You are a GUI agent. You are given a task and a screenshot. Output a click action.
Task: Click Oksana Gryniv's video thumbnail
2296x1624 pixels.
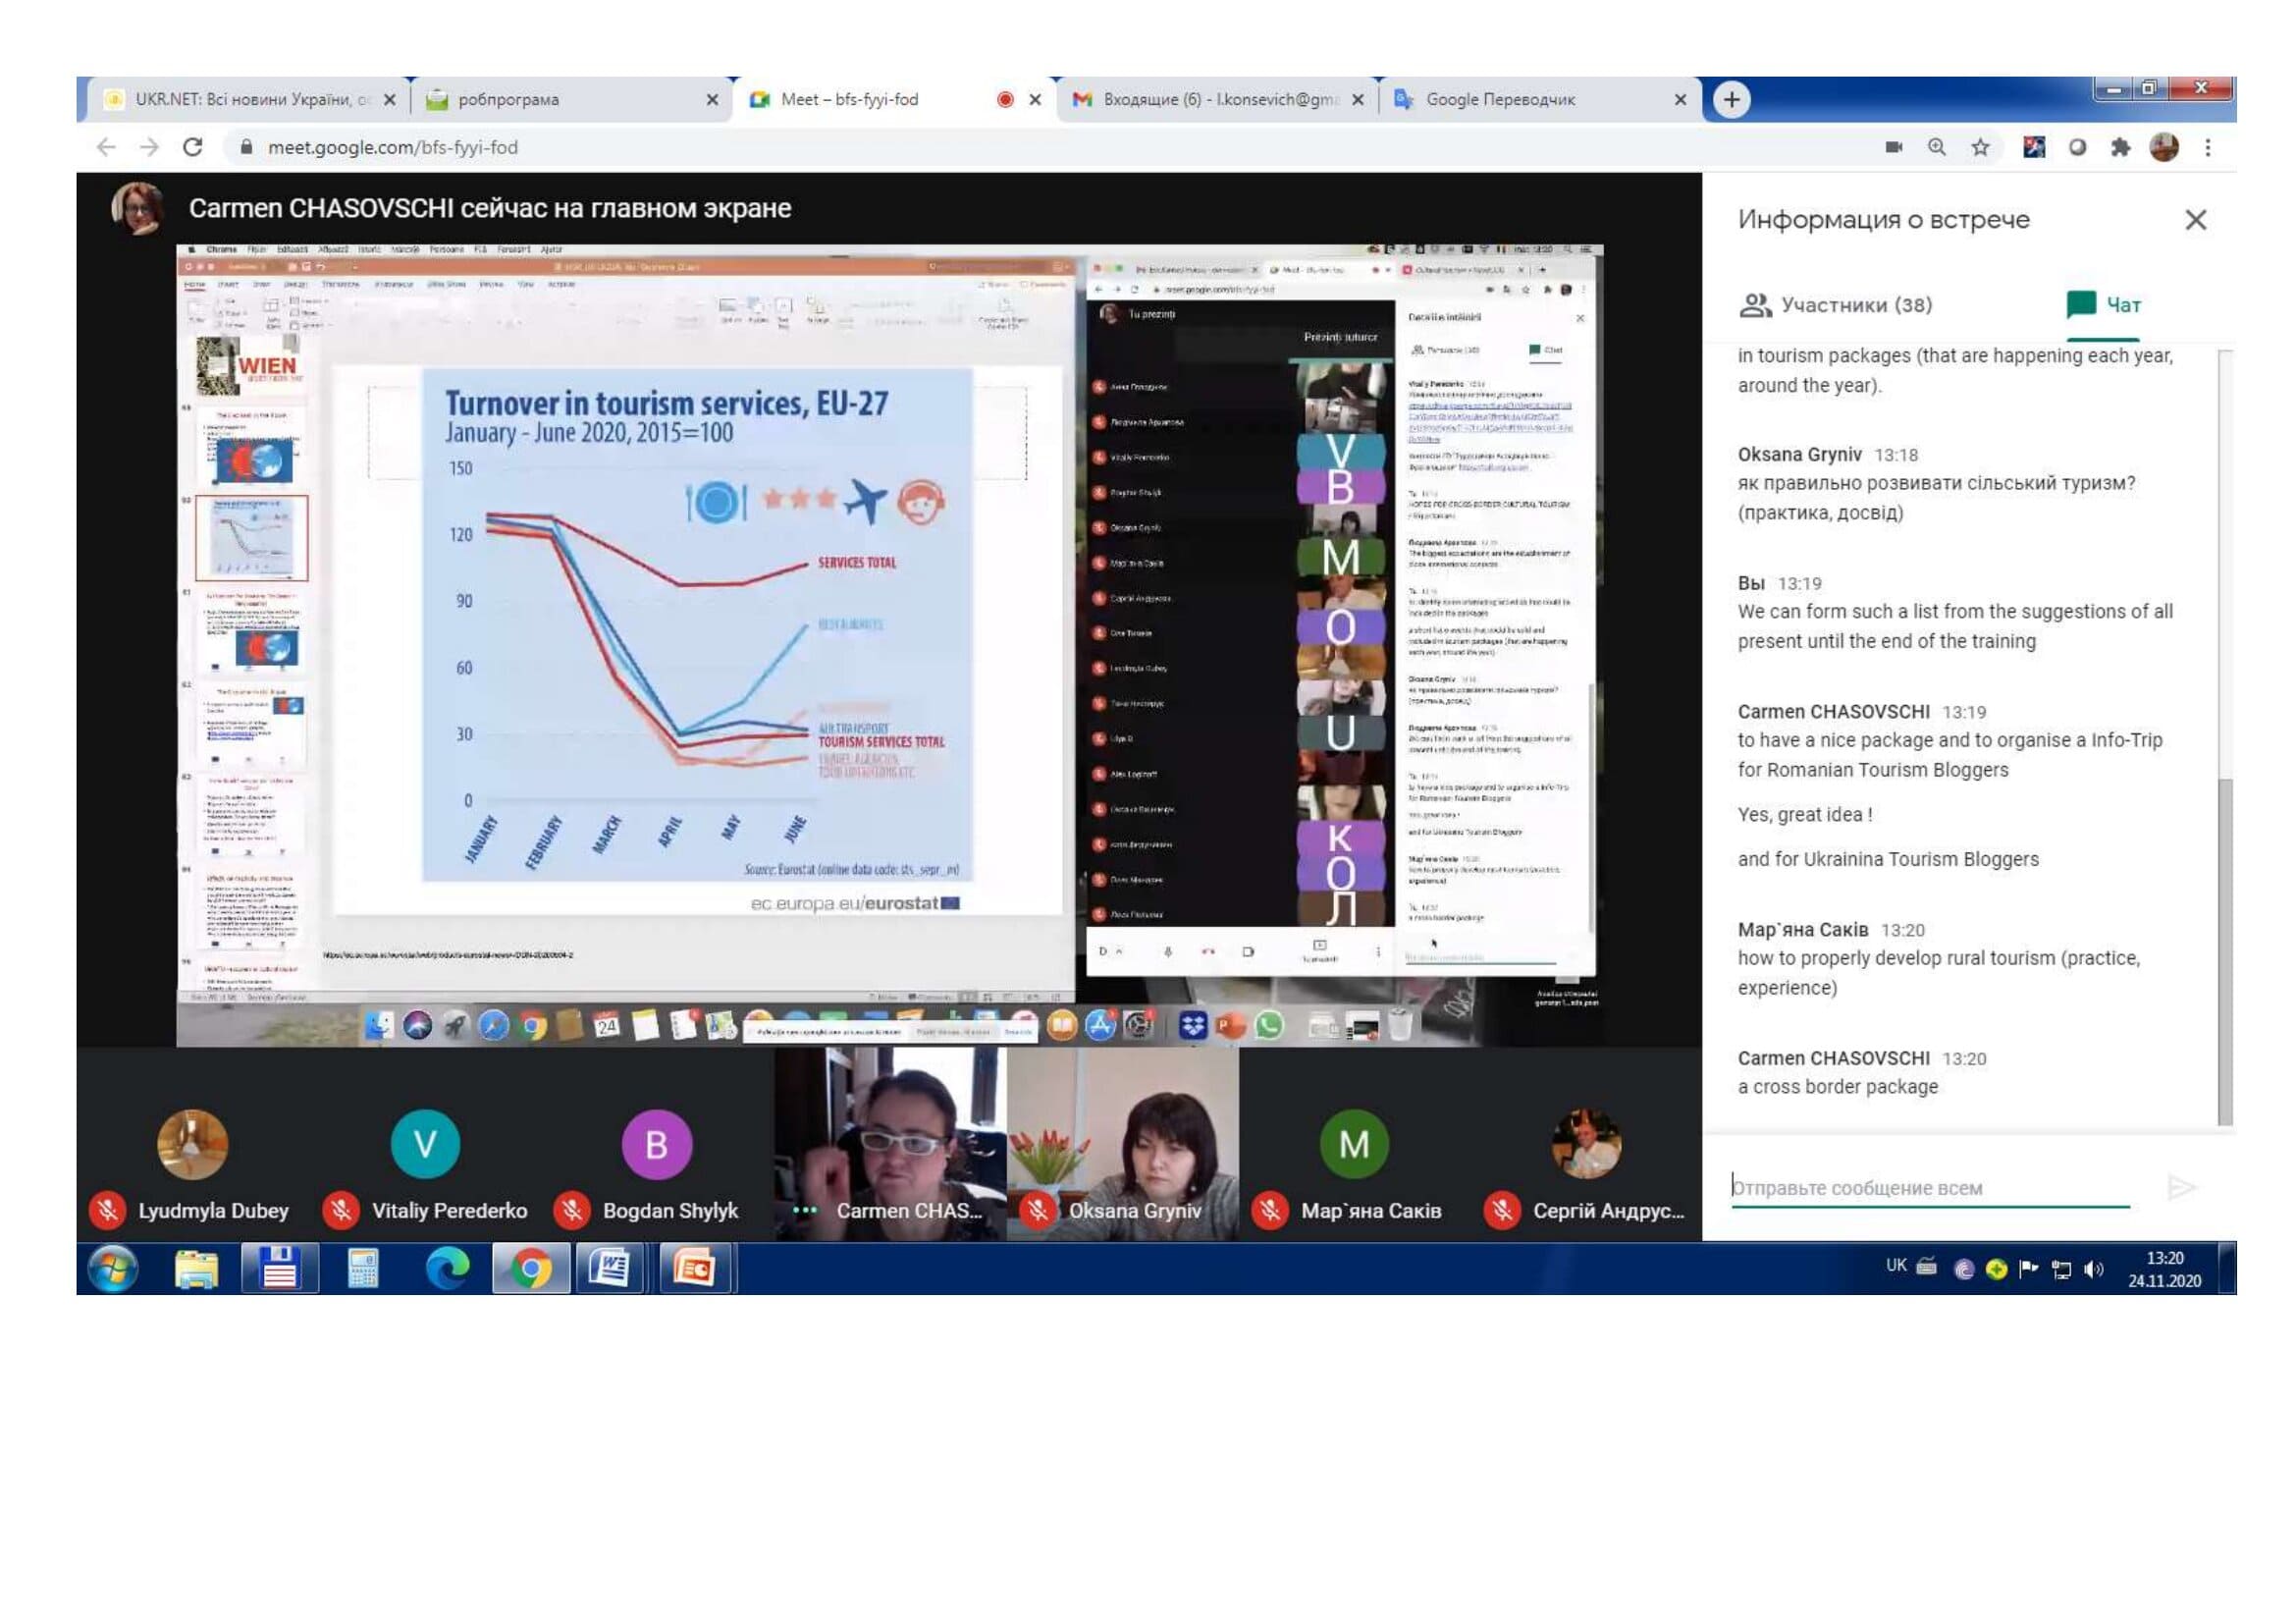pos(1123,1145)
